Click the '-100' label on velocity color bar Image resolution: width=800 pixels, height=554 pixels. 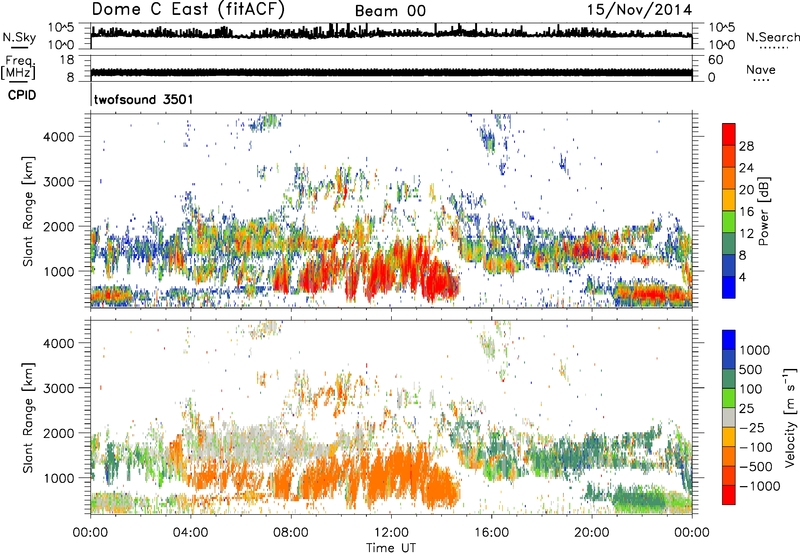click(x=756, y=447)
